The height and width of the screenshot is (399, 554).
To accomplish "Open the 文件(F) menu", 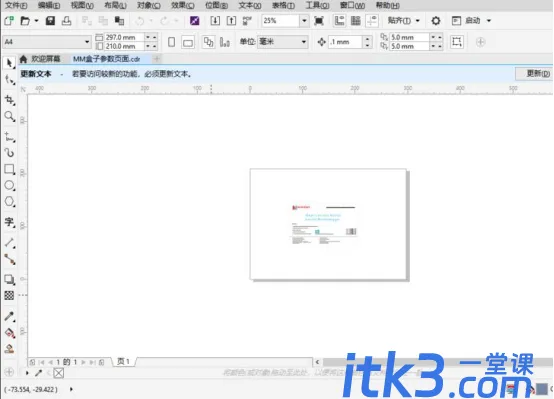I will (x=16, y=5).
